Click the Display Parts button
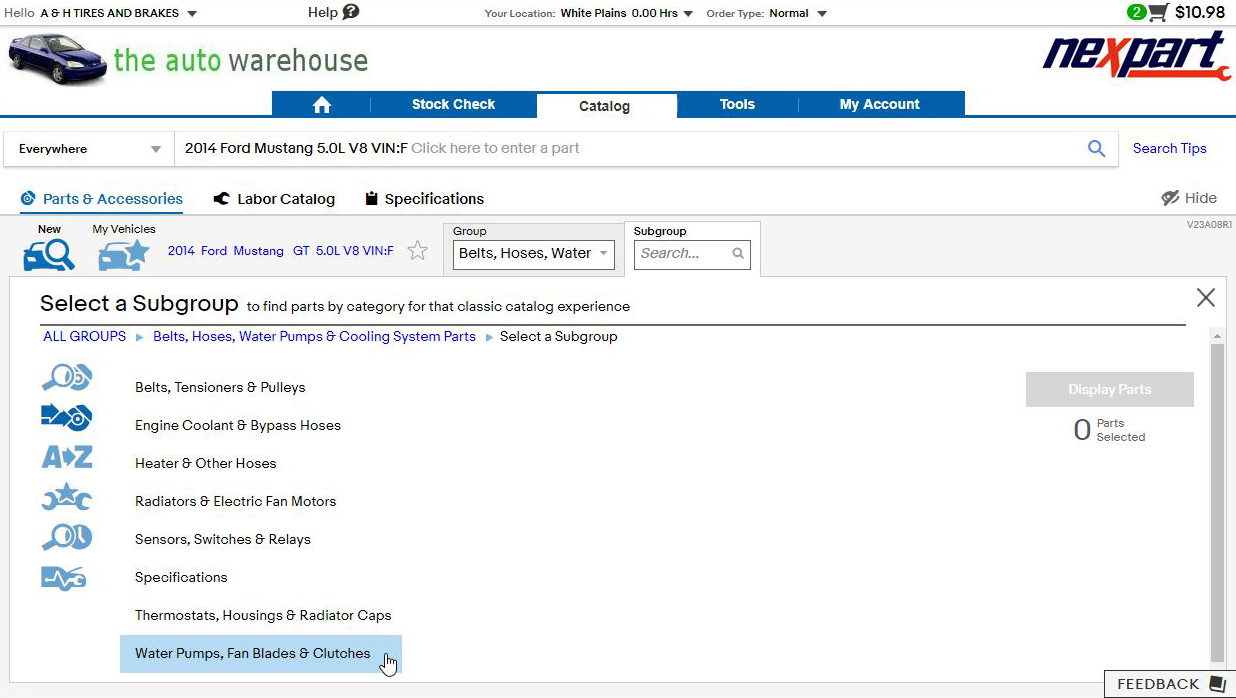Image resolution: width=1236 pixels, height=698 pixels. click(x=1110, y=390)
